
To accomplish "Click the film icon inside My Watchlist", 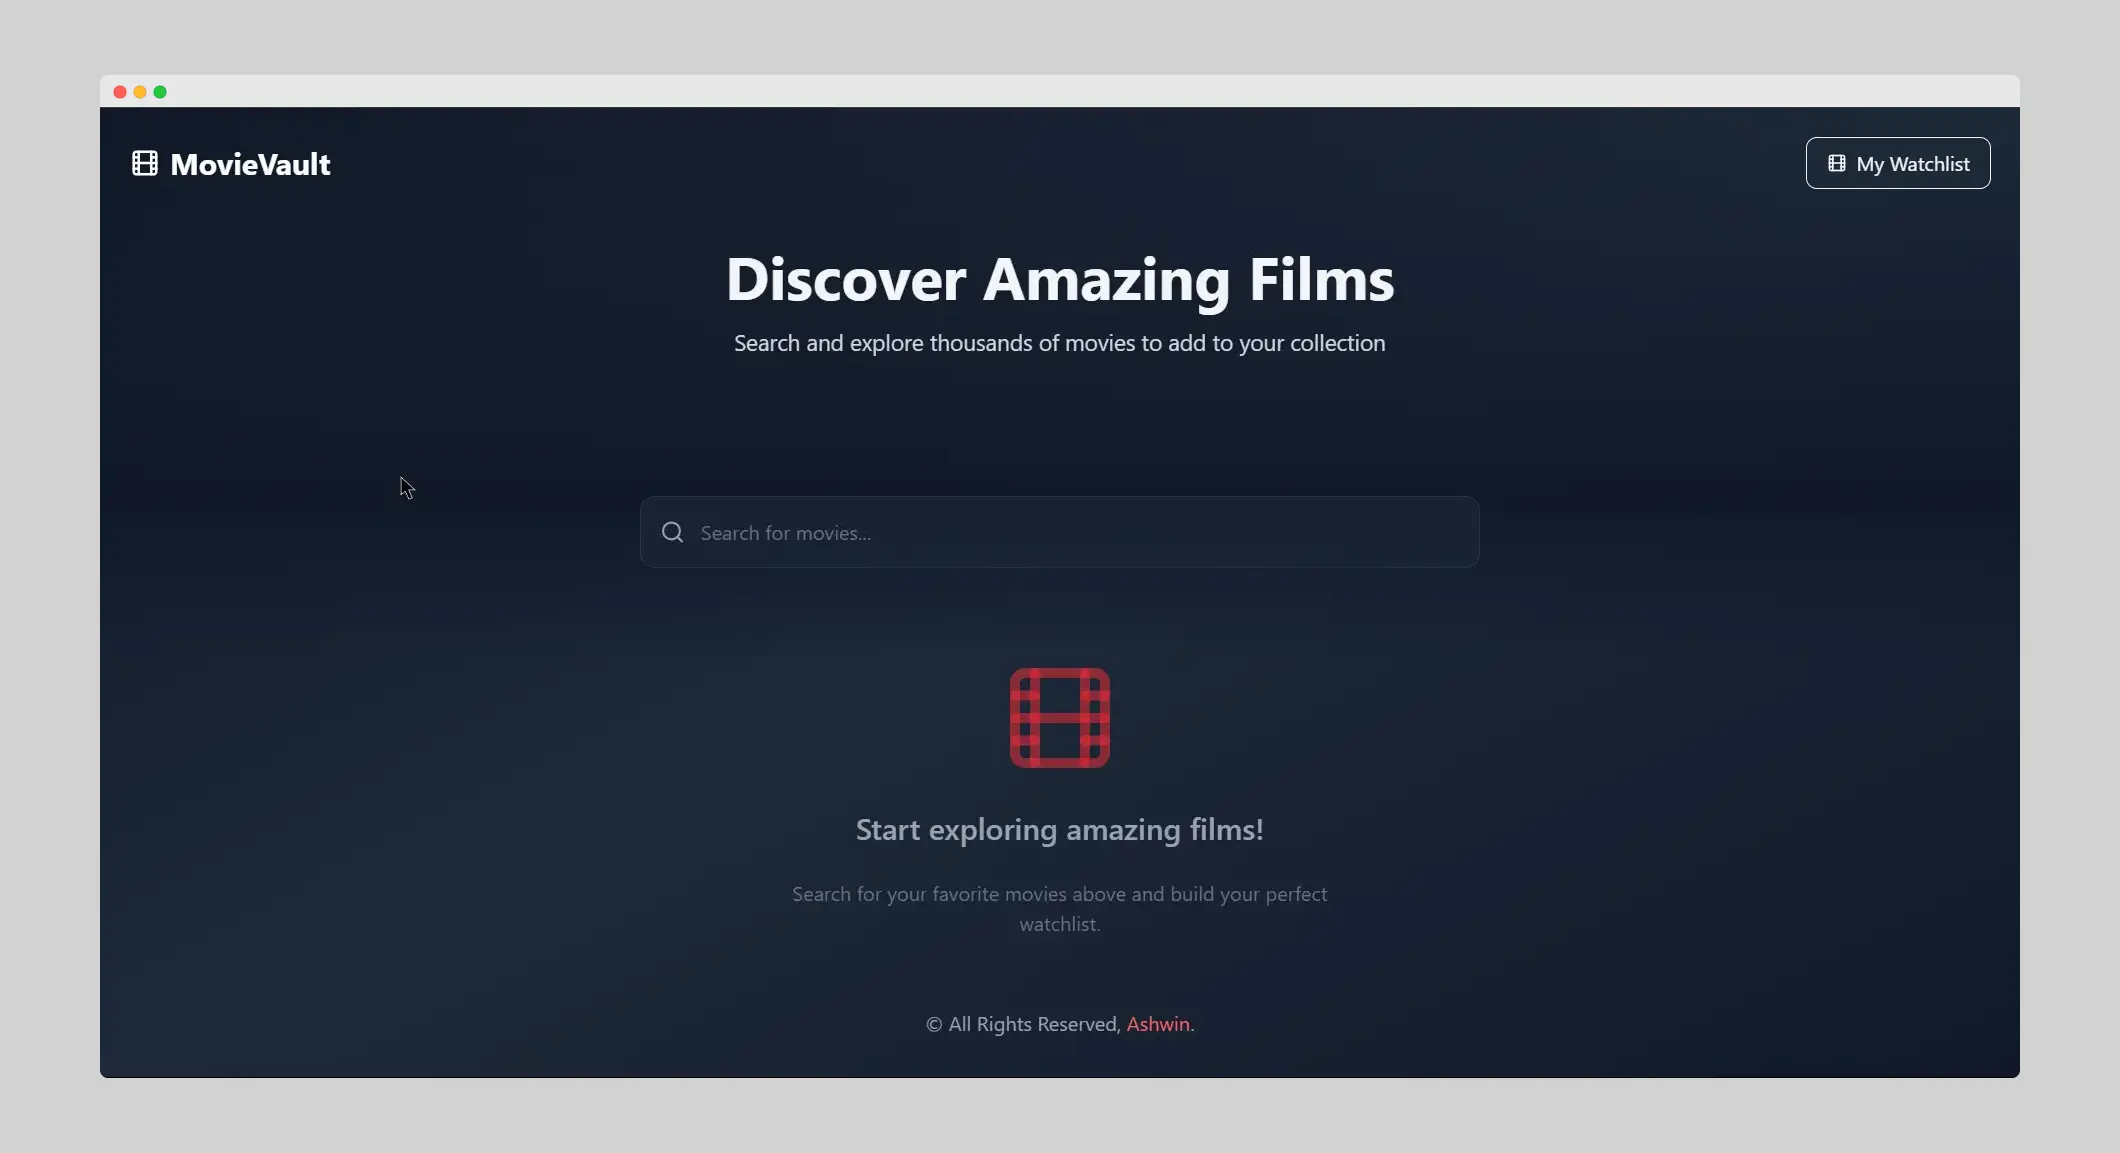I will click(x=1836, y=163).
